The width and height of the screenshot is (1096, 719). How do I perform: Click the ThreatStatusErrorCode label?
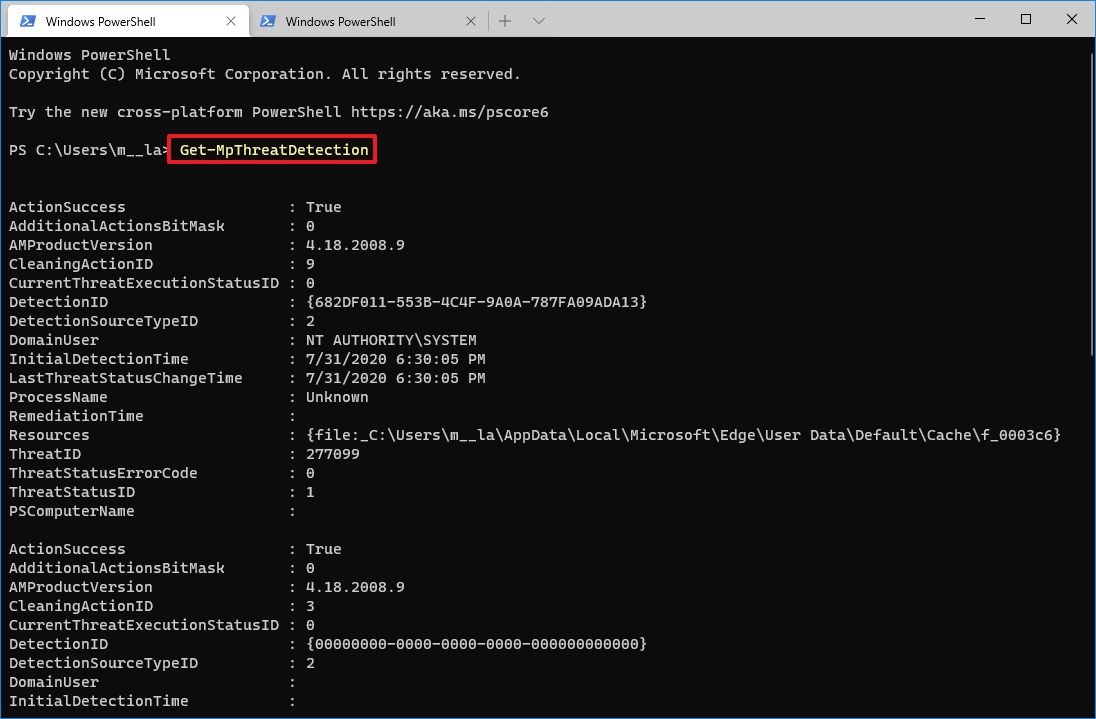(x=103, y=473)
